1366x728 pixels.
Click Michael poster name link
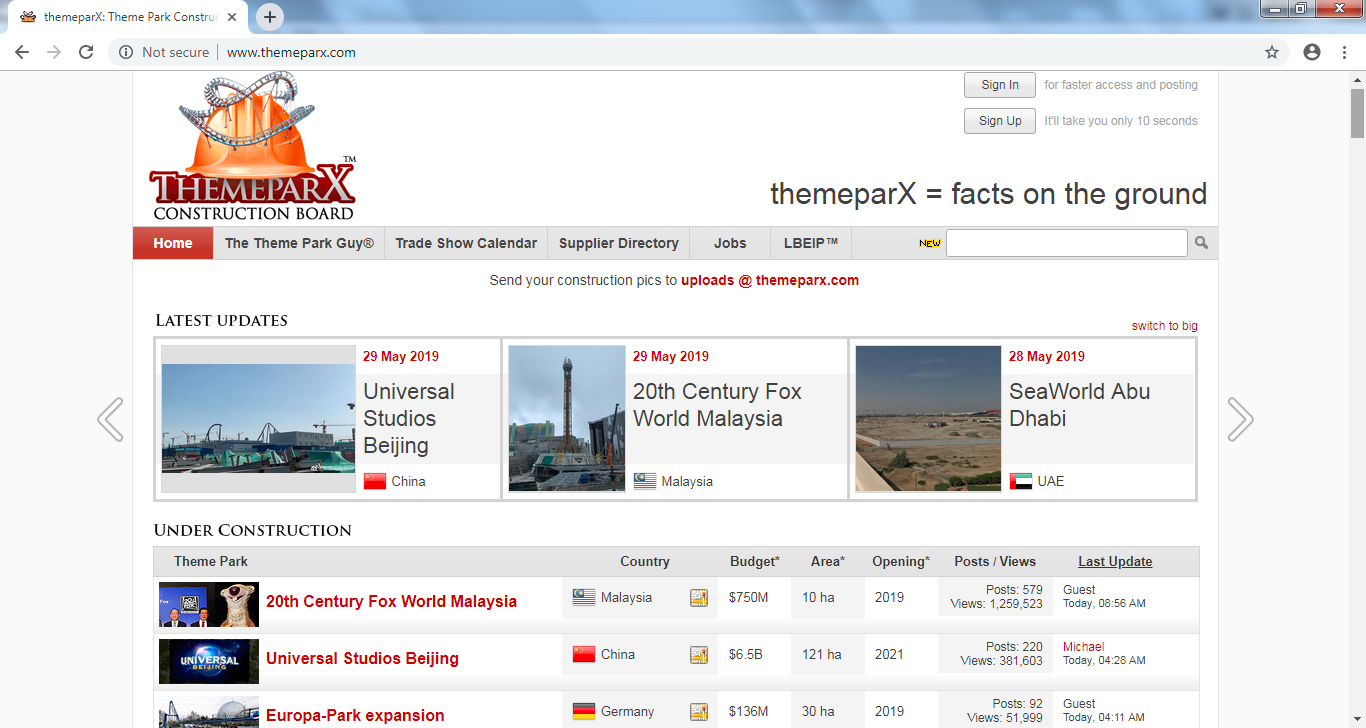(1083, 647)
